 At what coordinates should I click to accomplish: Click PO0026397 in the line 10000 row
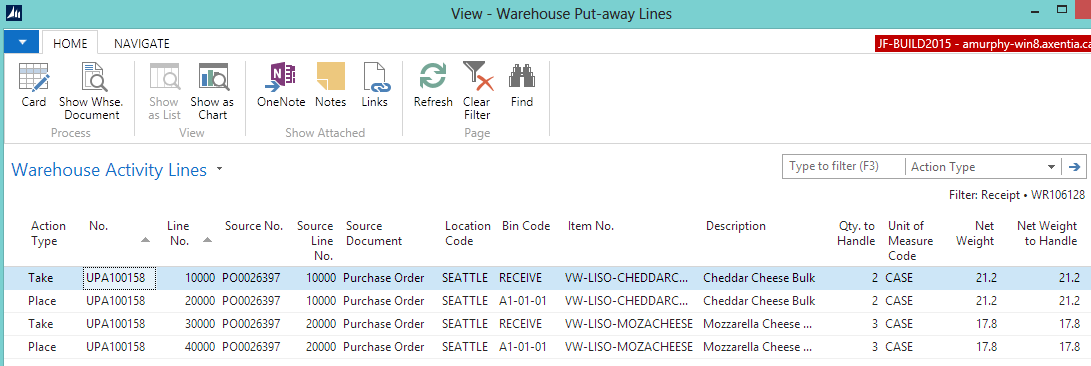point(251,278)
